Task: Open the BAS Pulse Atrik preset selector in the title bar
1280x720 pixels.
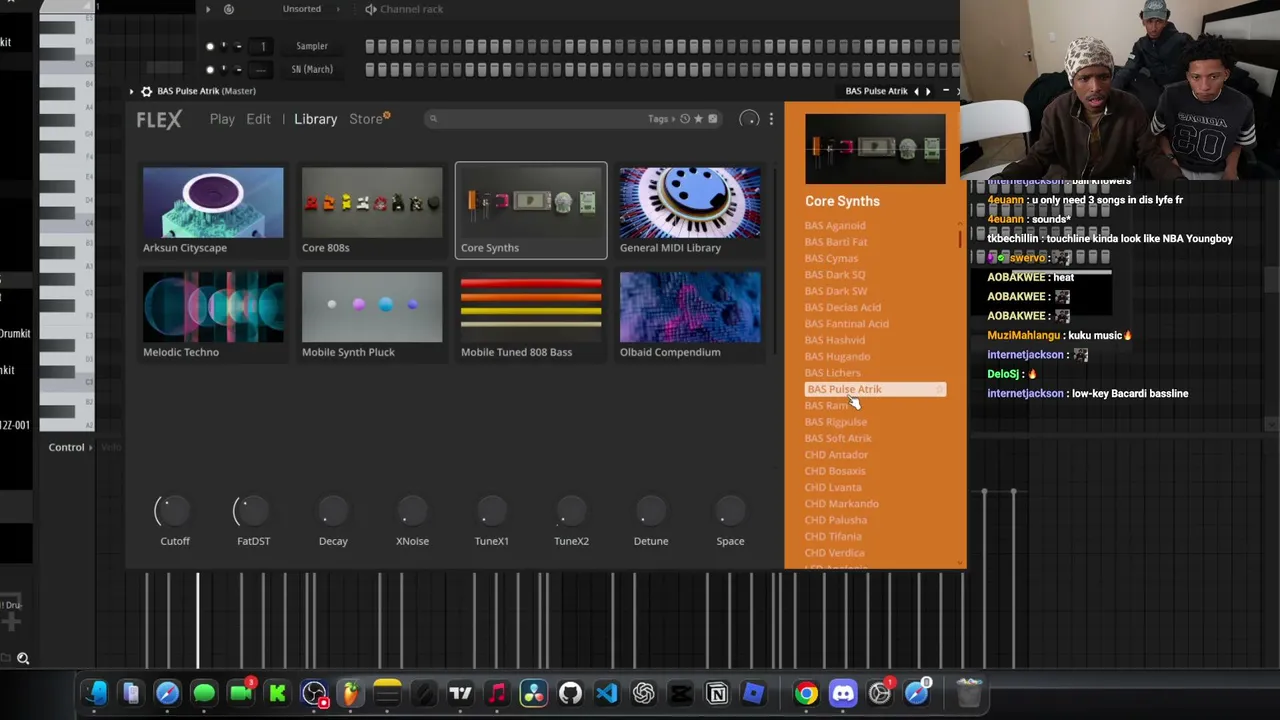Action: (x=876, y=91)
